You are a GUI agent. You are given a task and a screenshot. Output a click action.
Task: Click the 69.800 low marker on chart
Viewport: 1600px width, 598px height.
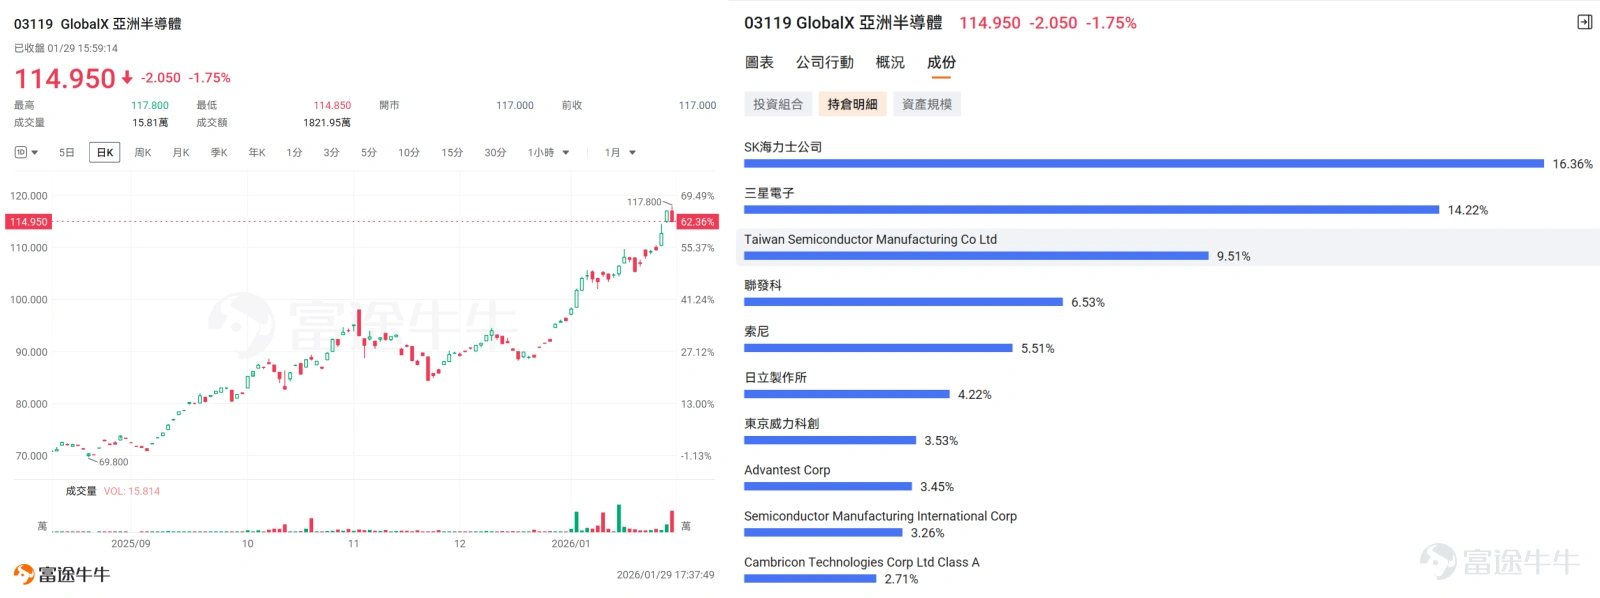coord(113,462)
